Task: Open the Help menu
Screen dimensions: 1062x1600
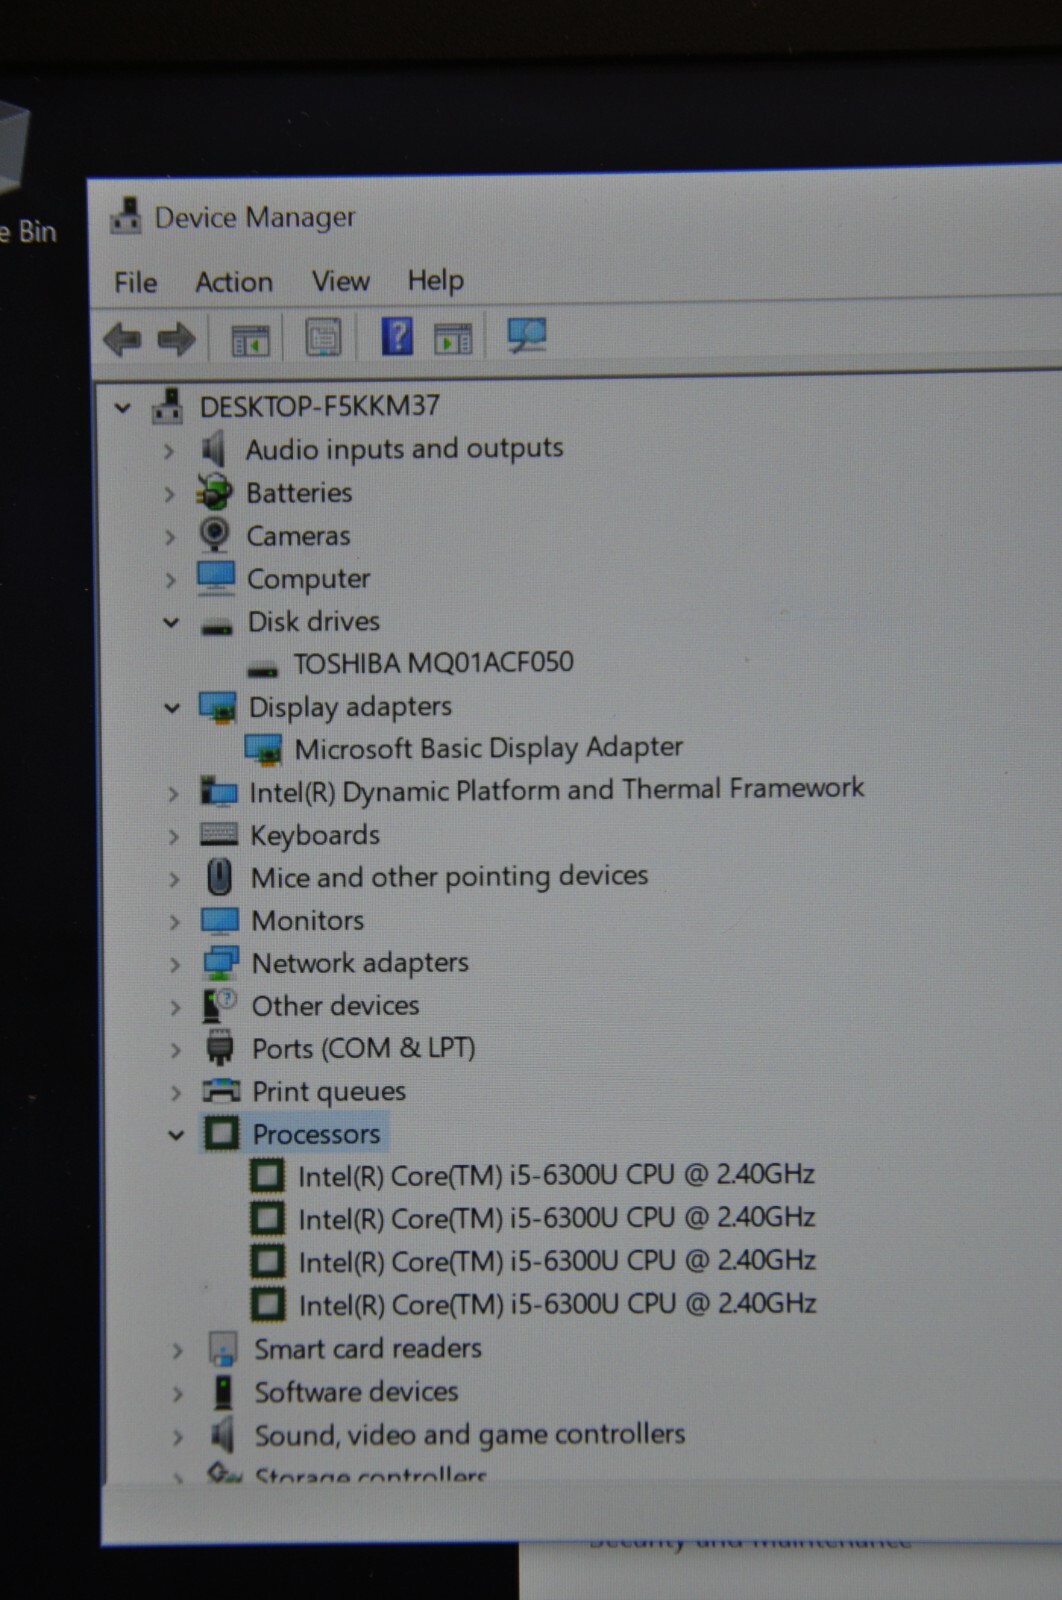Action: click(435, 280)
